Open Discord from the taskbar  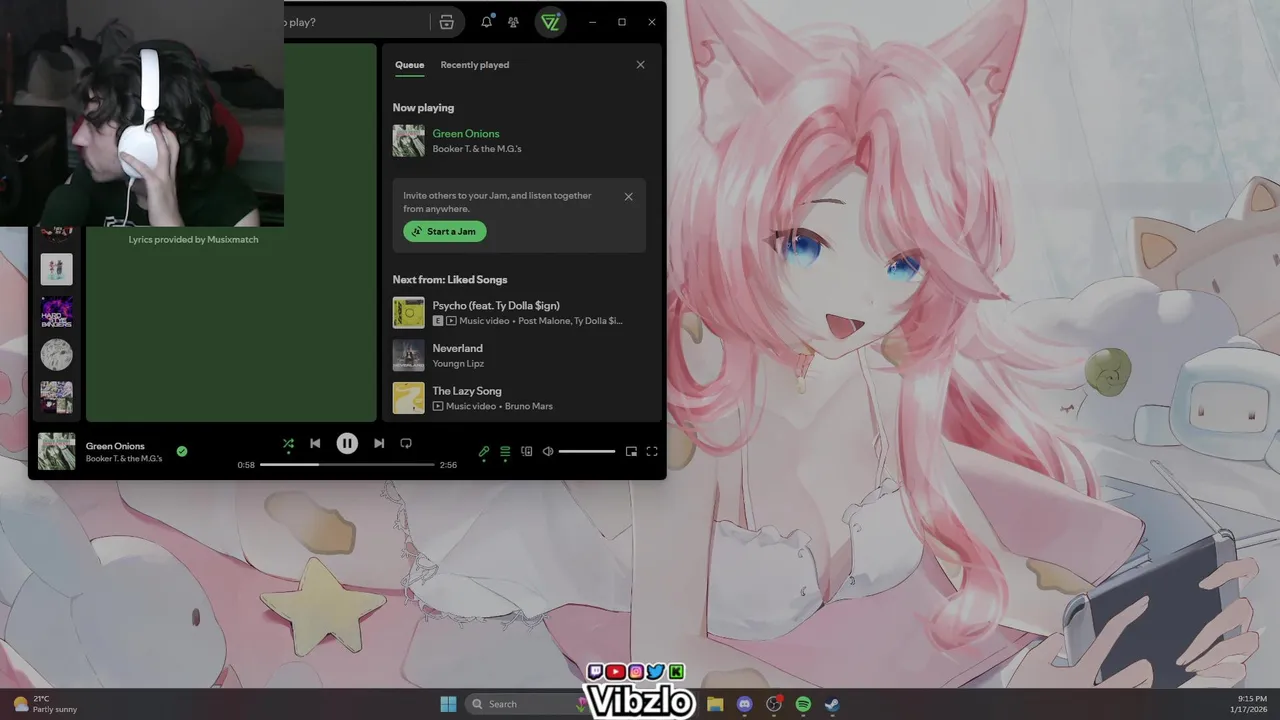pos(744,704)
